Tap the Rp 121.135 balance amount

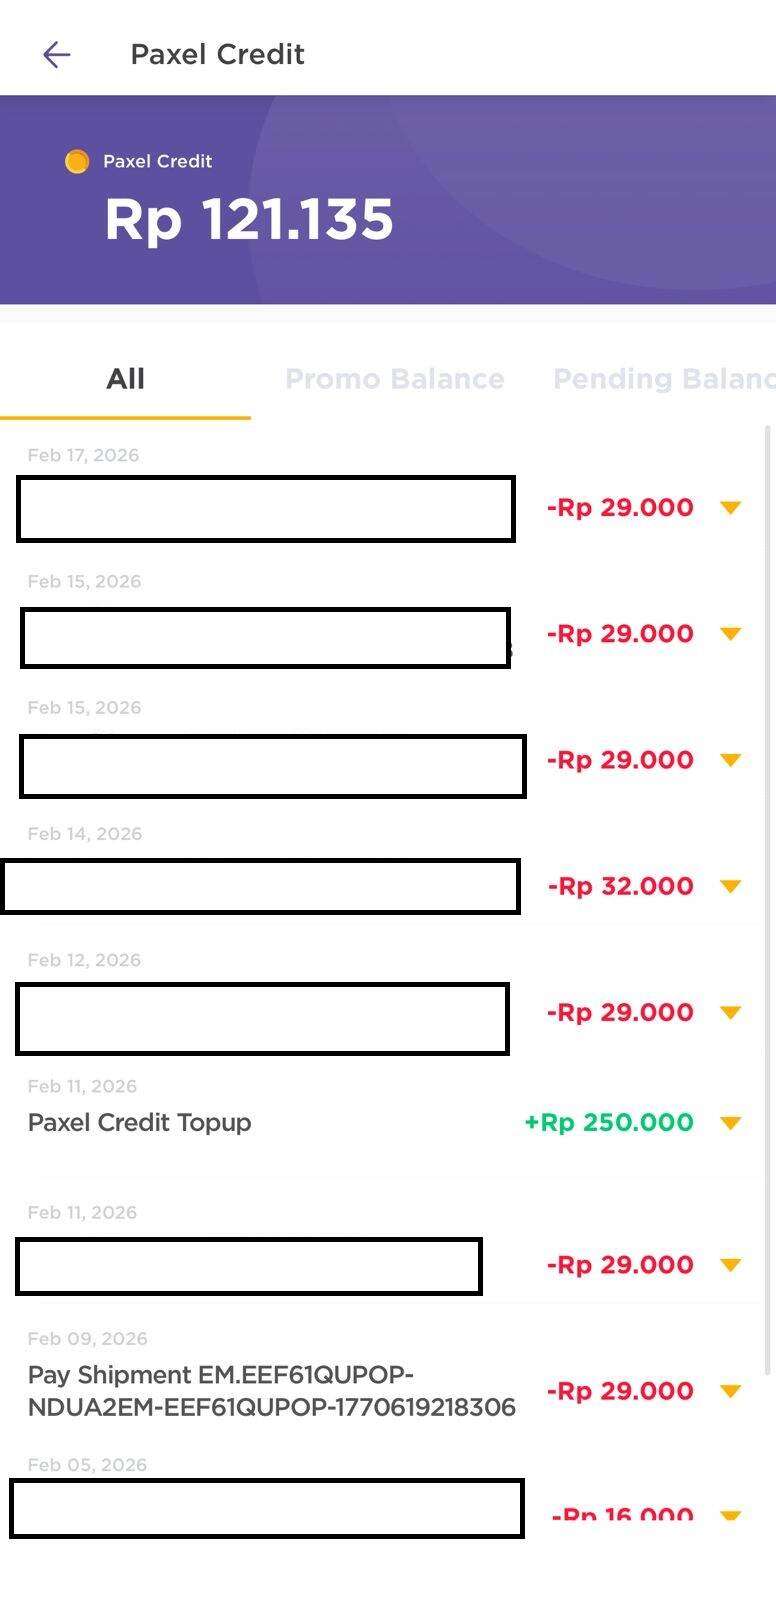coord(249,219)
